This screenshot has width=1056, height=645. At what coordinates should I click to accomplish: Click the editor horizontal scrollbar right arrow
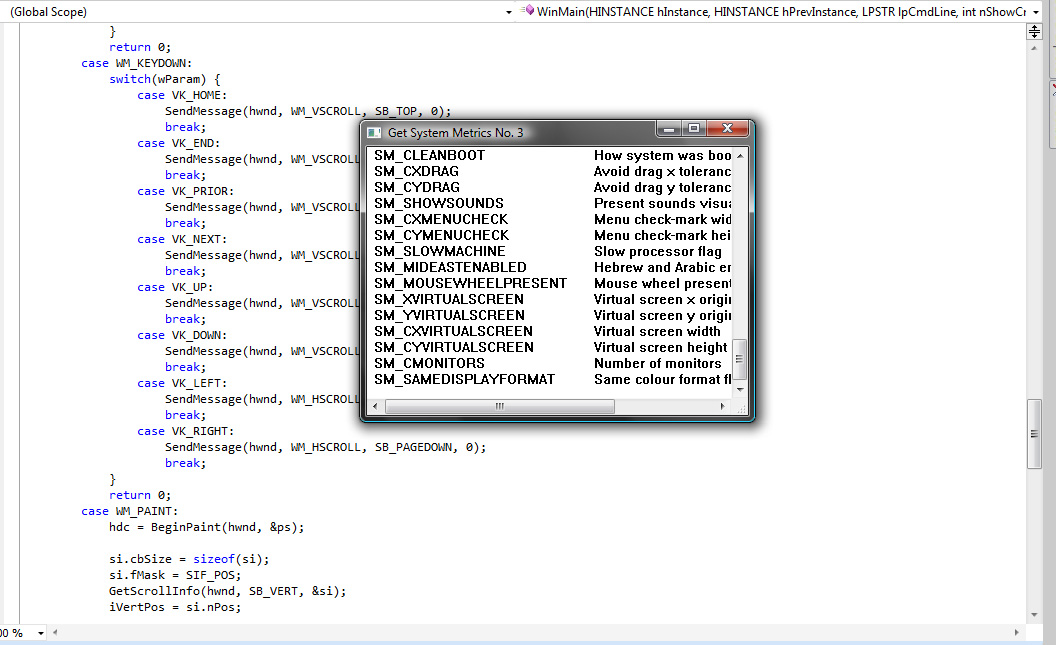tap(1017, 632)
